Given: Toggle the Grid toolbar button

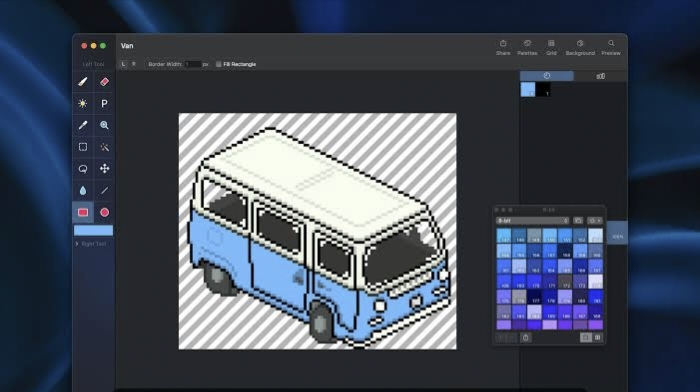Looking at the screenshot, I should click(x=551, y=47).
